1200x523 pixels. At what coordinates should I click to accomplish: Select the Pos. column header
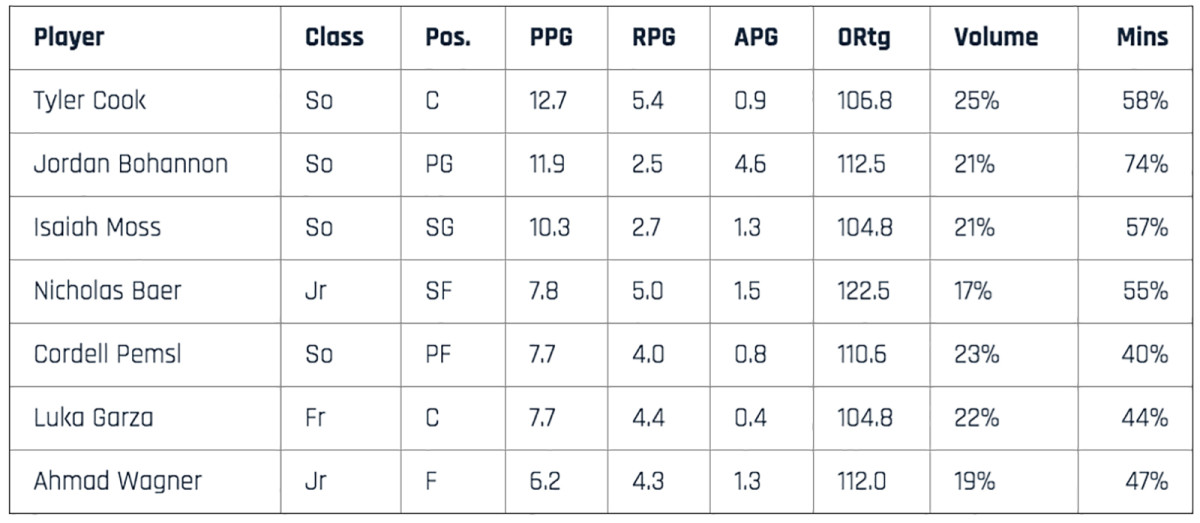click(x=447, y=38)
